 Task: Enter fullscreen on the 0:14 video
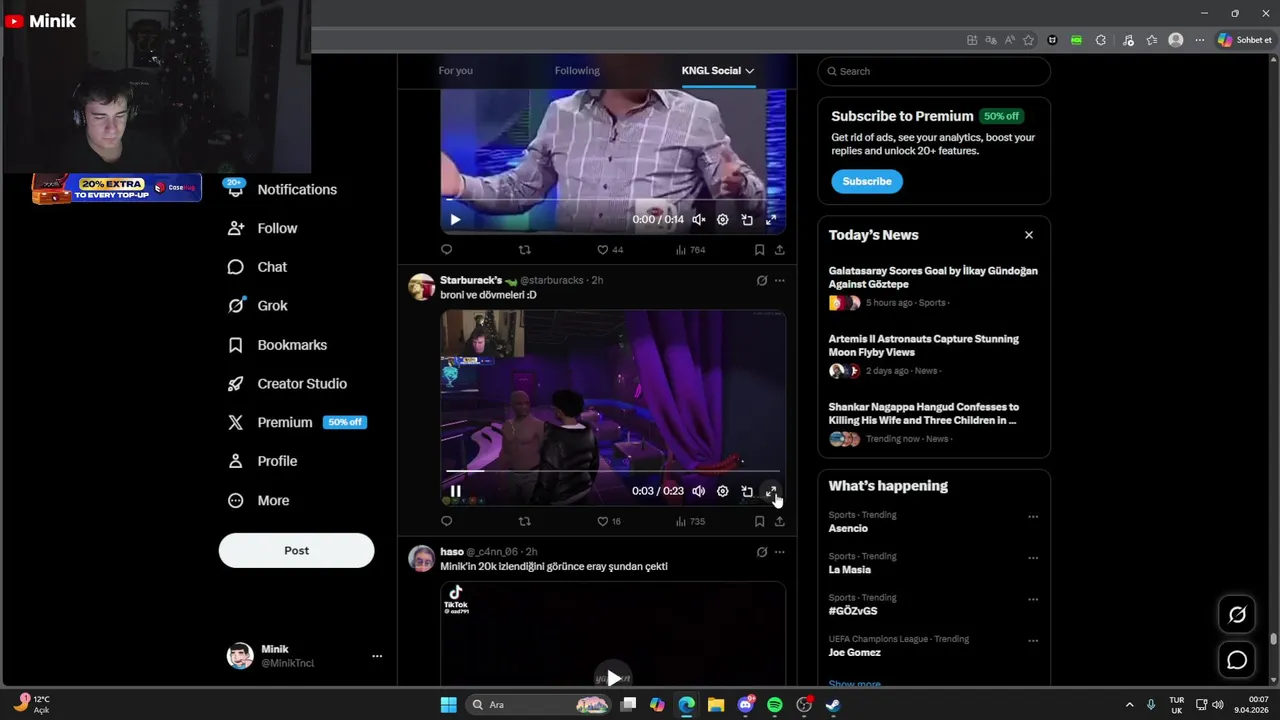[771, 219]
